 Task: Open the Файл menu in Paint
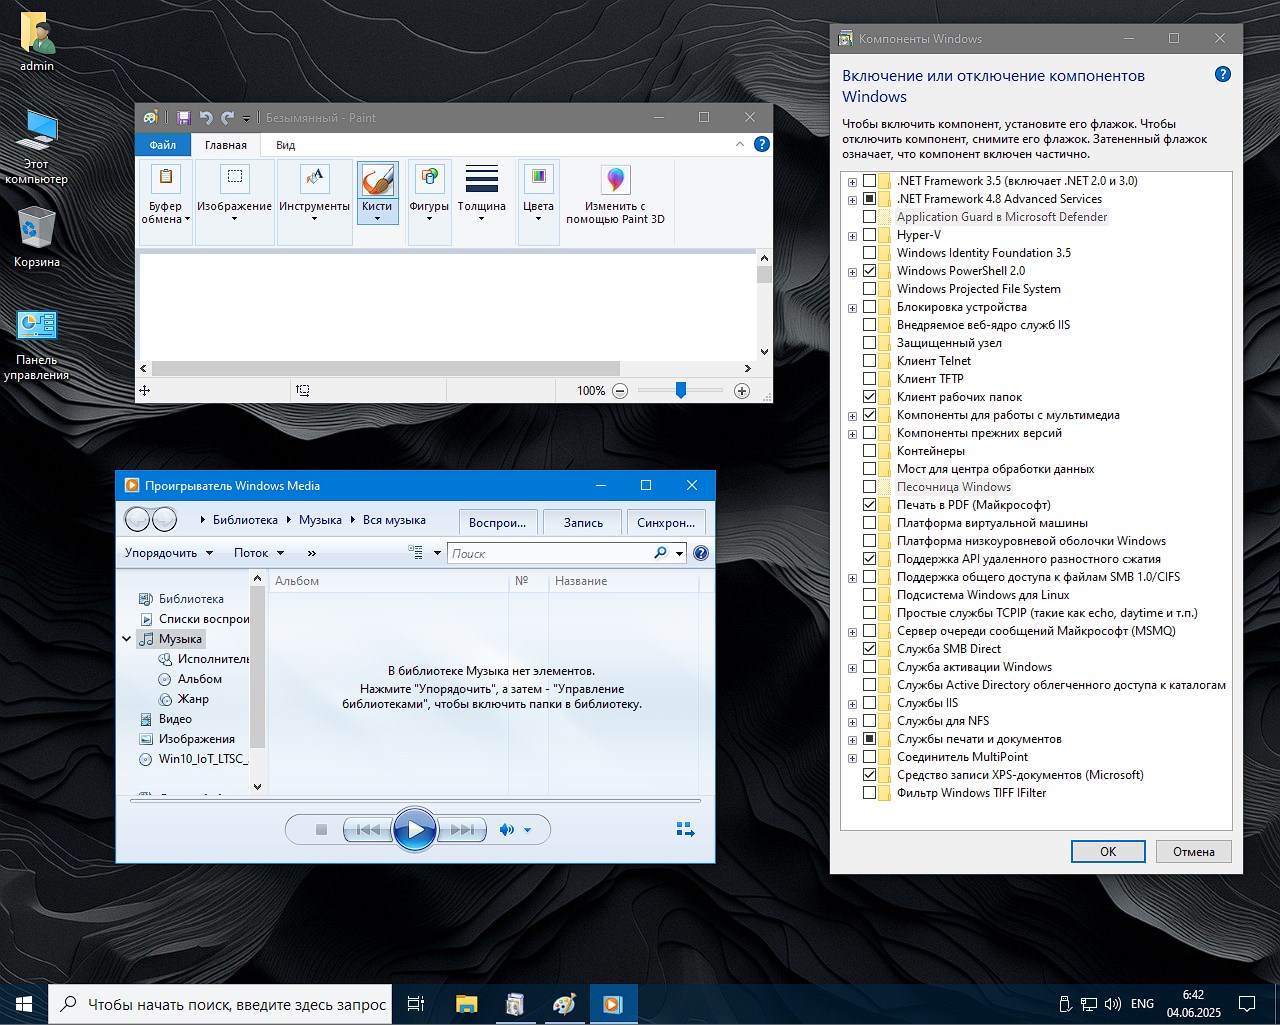pyautogui.click(x=163, y=145)
